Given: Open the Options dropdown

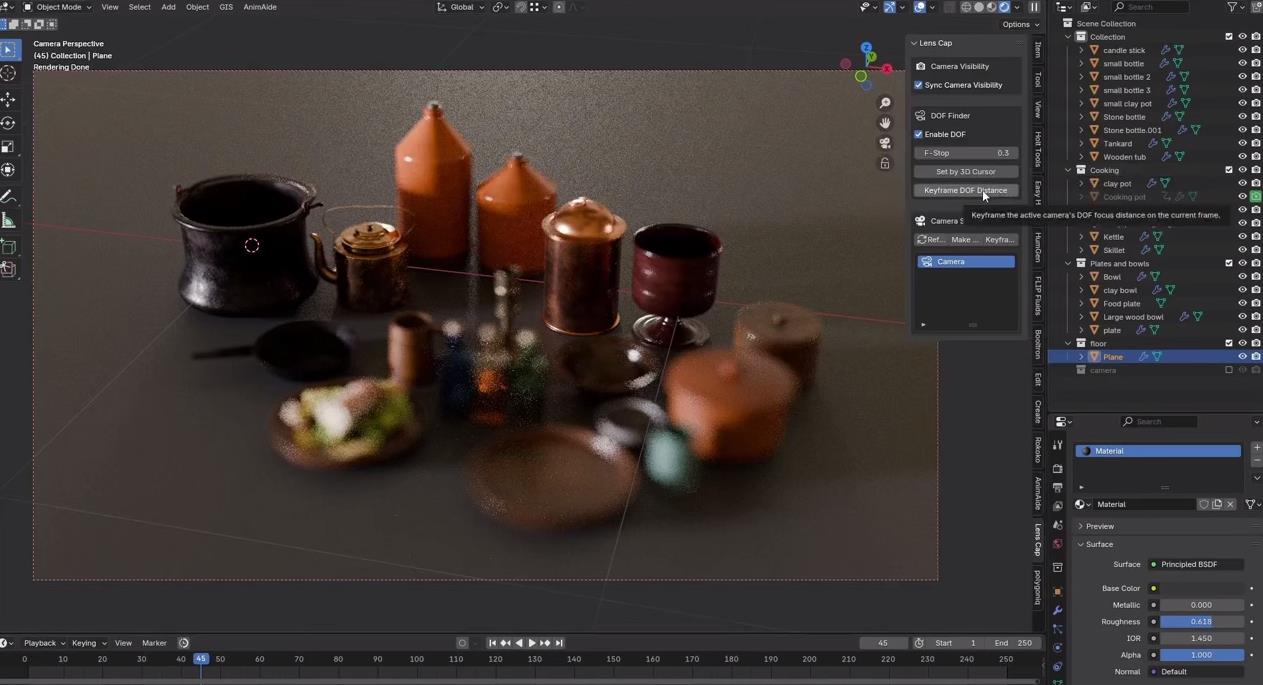Looking at the screenshot, I should click(x=1020, y=24).
